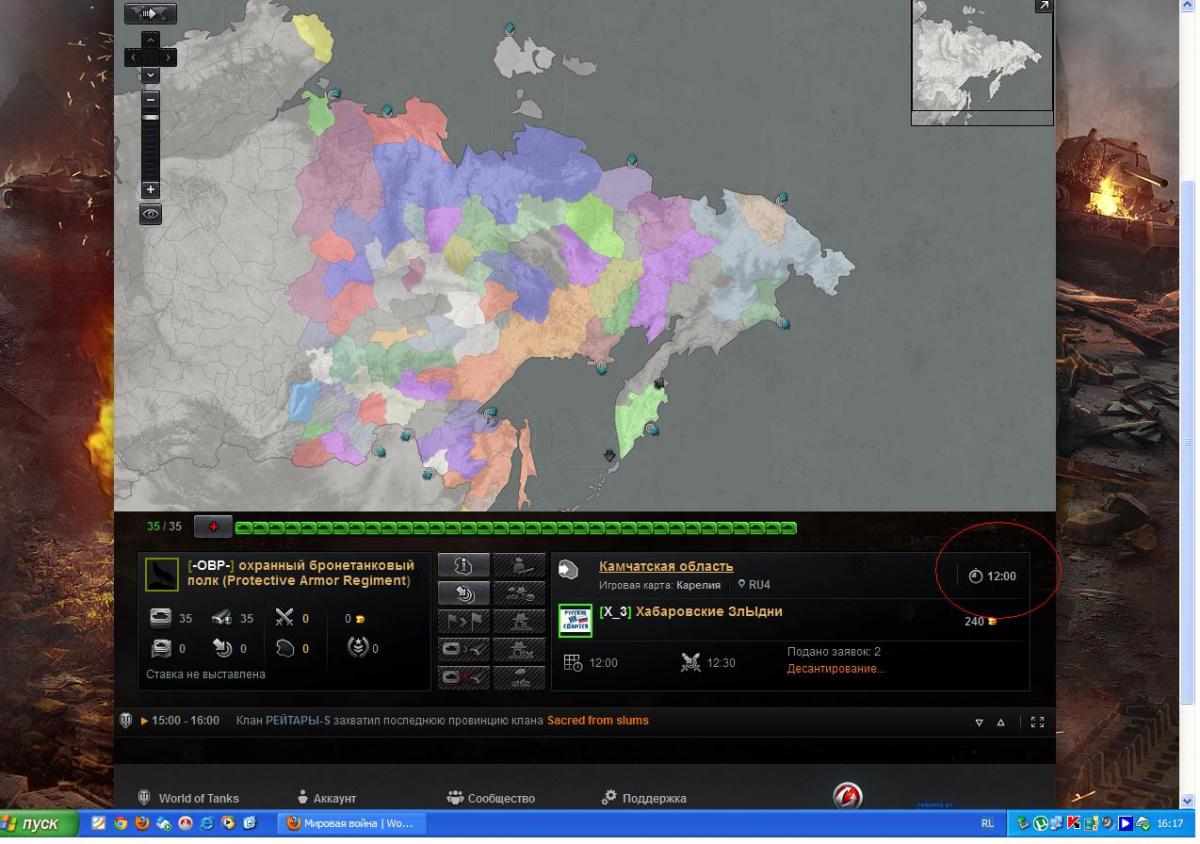Toggle map visibility with the eye button

tap(150, 214)
